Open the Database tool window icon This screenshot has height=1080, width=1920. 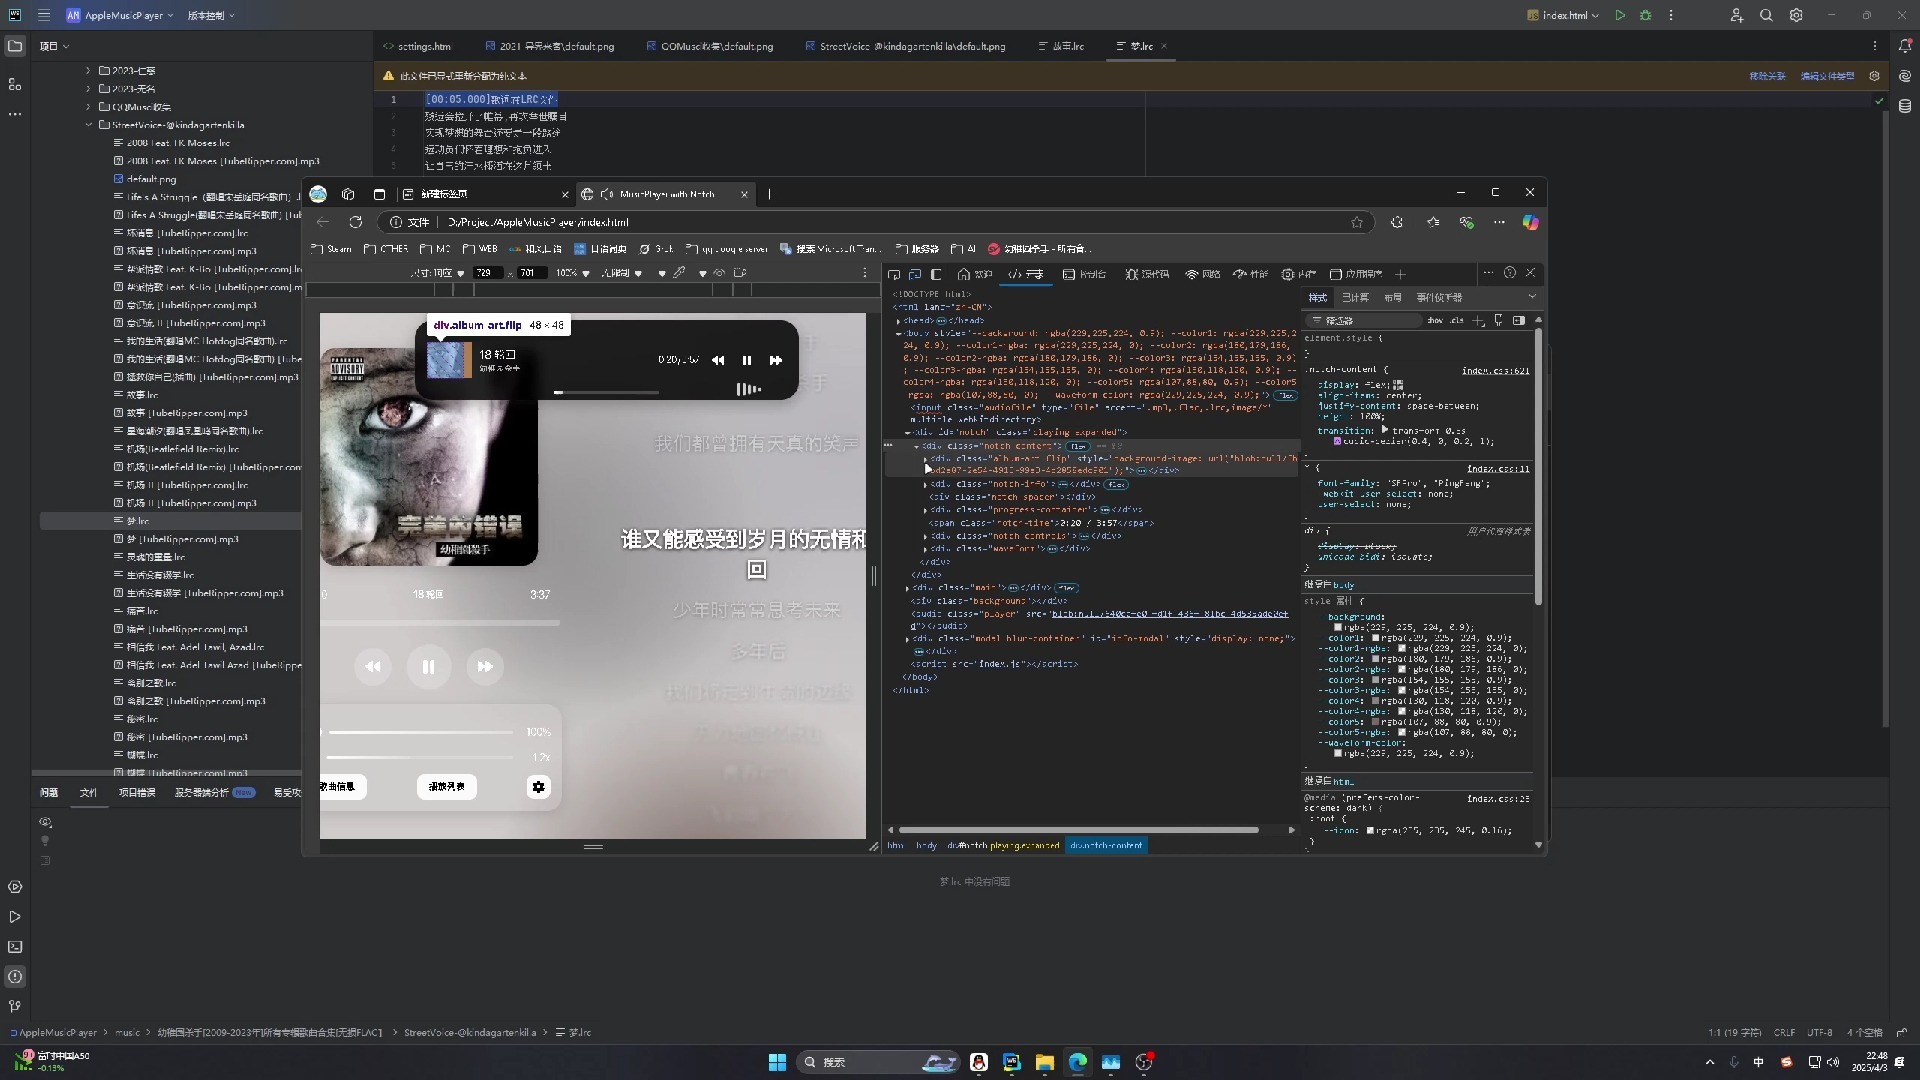coord(1905,106)
